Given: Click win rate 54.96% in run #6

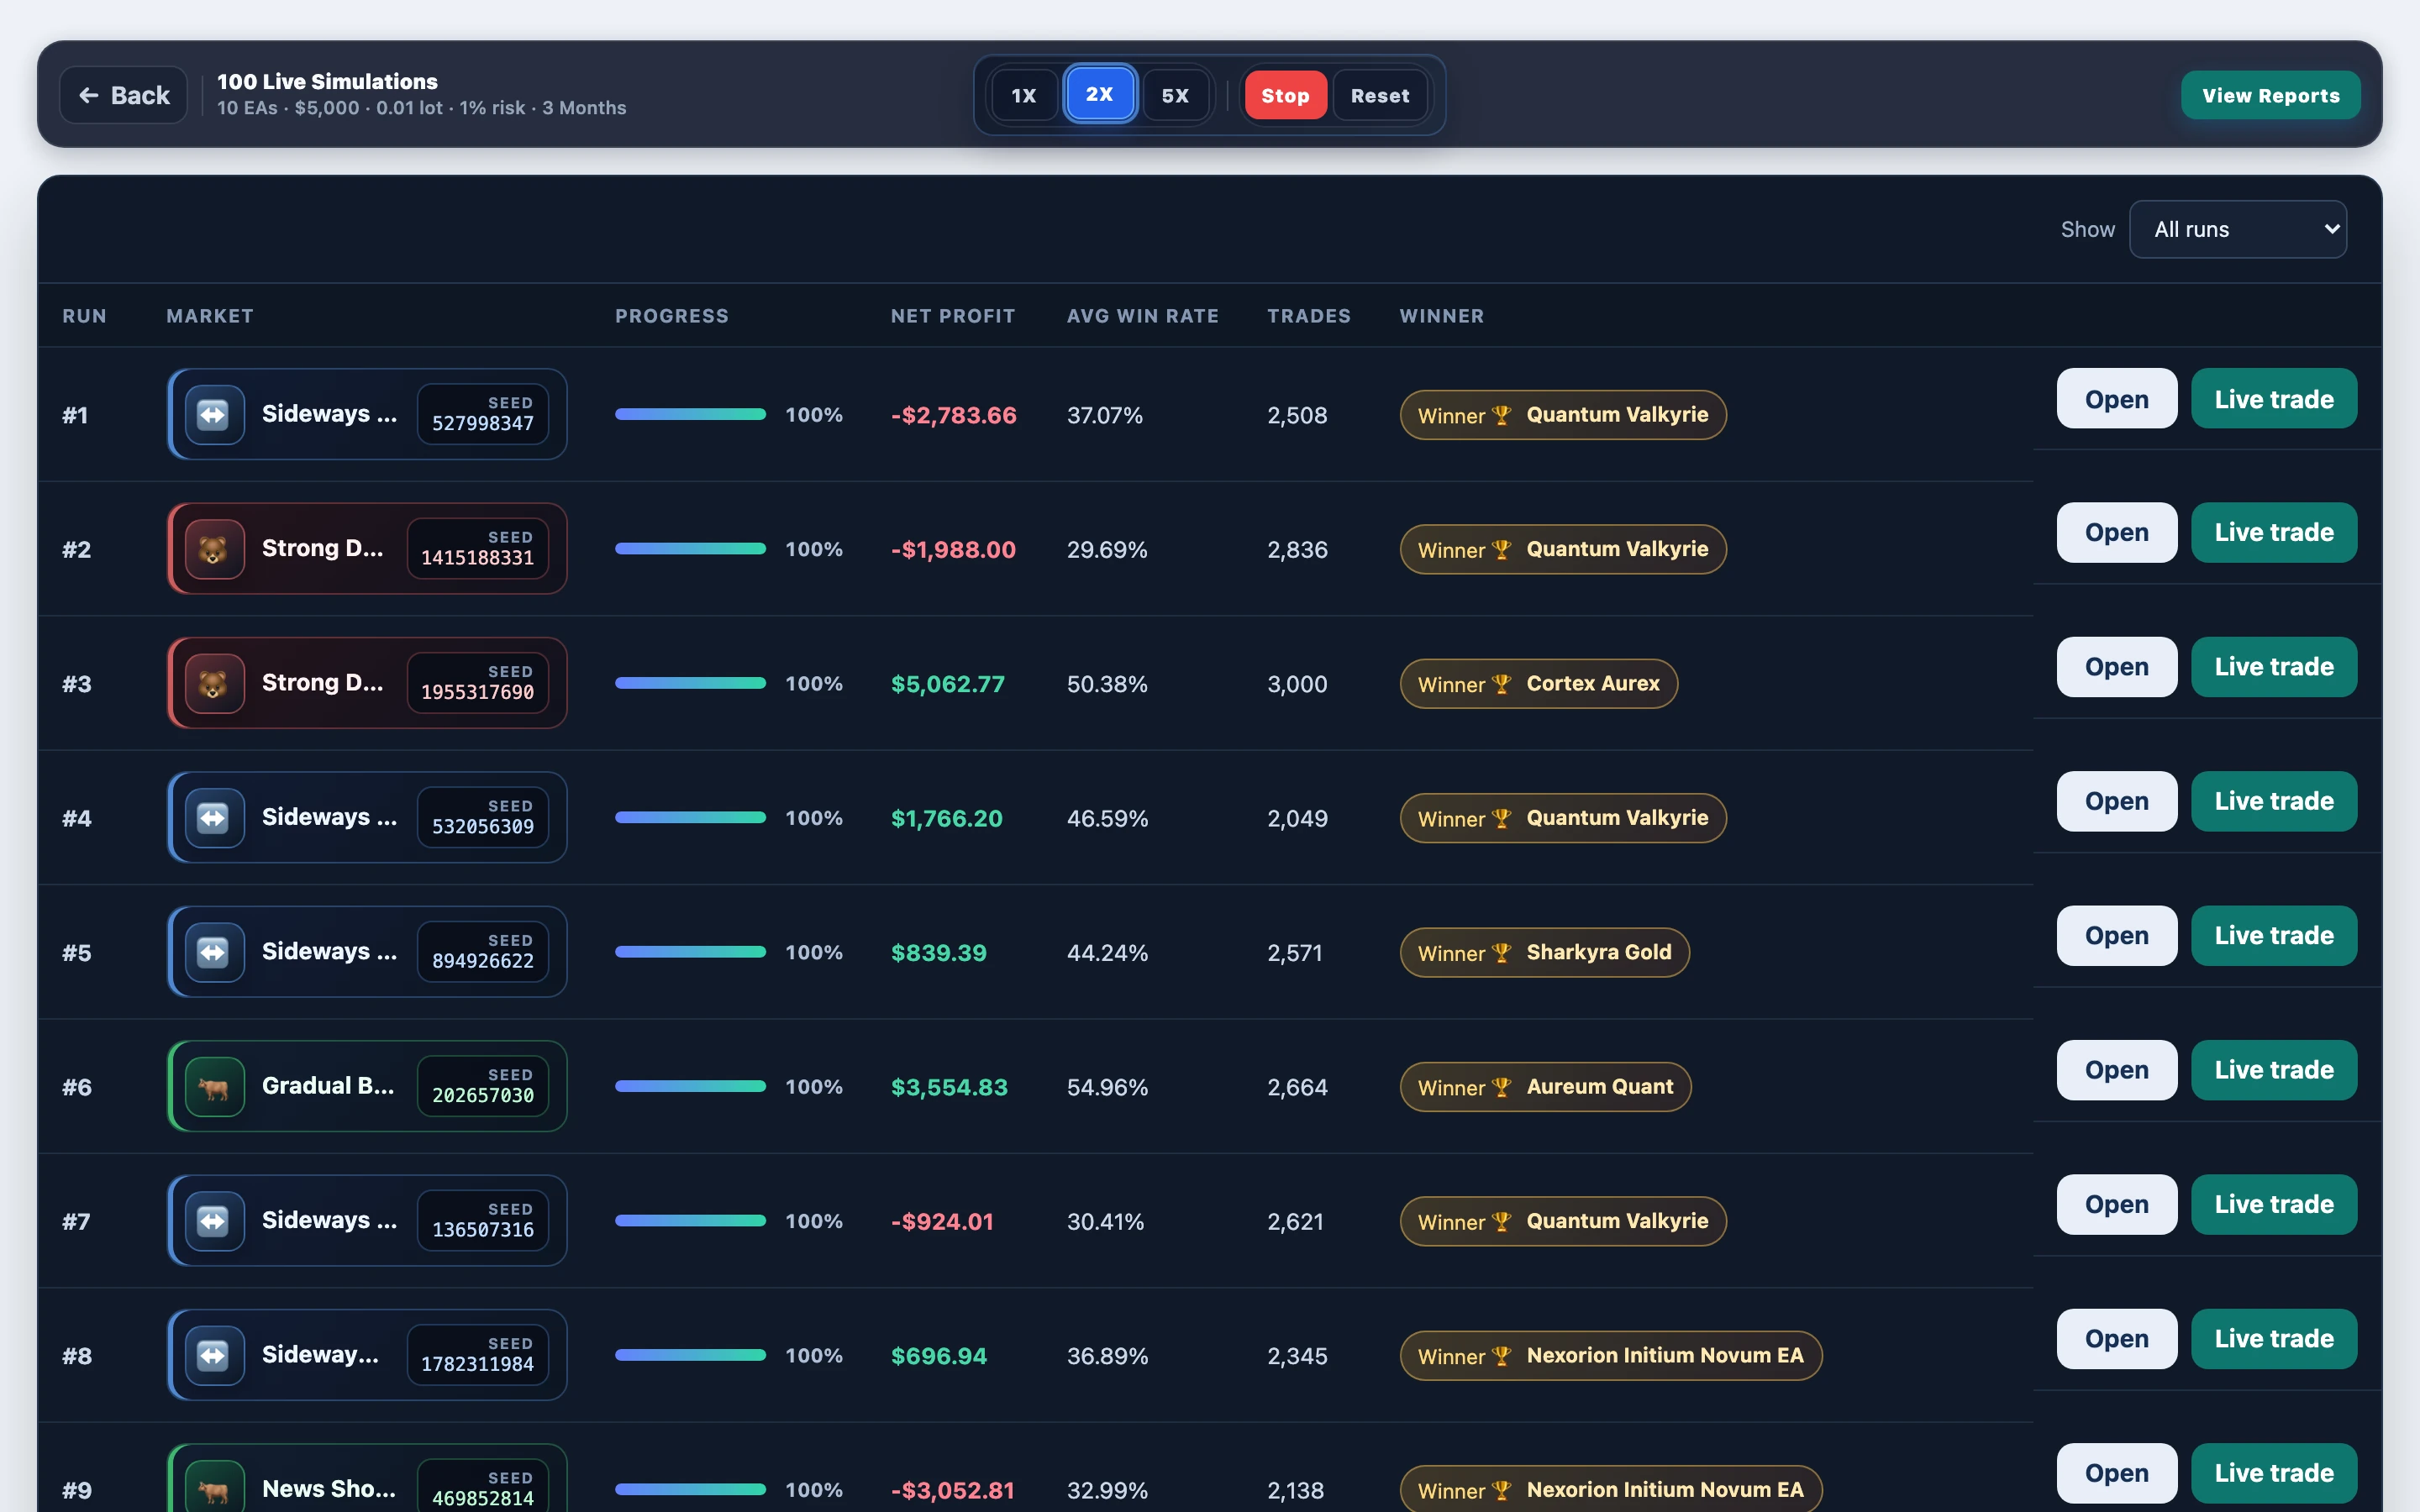Looking at the screenshot, I should (x=1107, y=1087).
